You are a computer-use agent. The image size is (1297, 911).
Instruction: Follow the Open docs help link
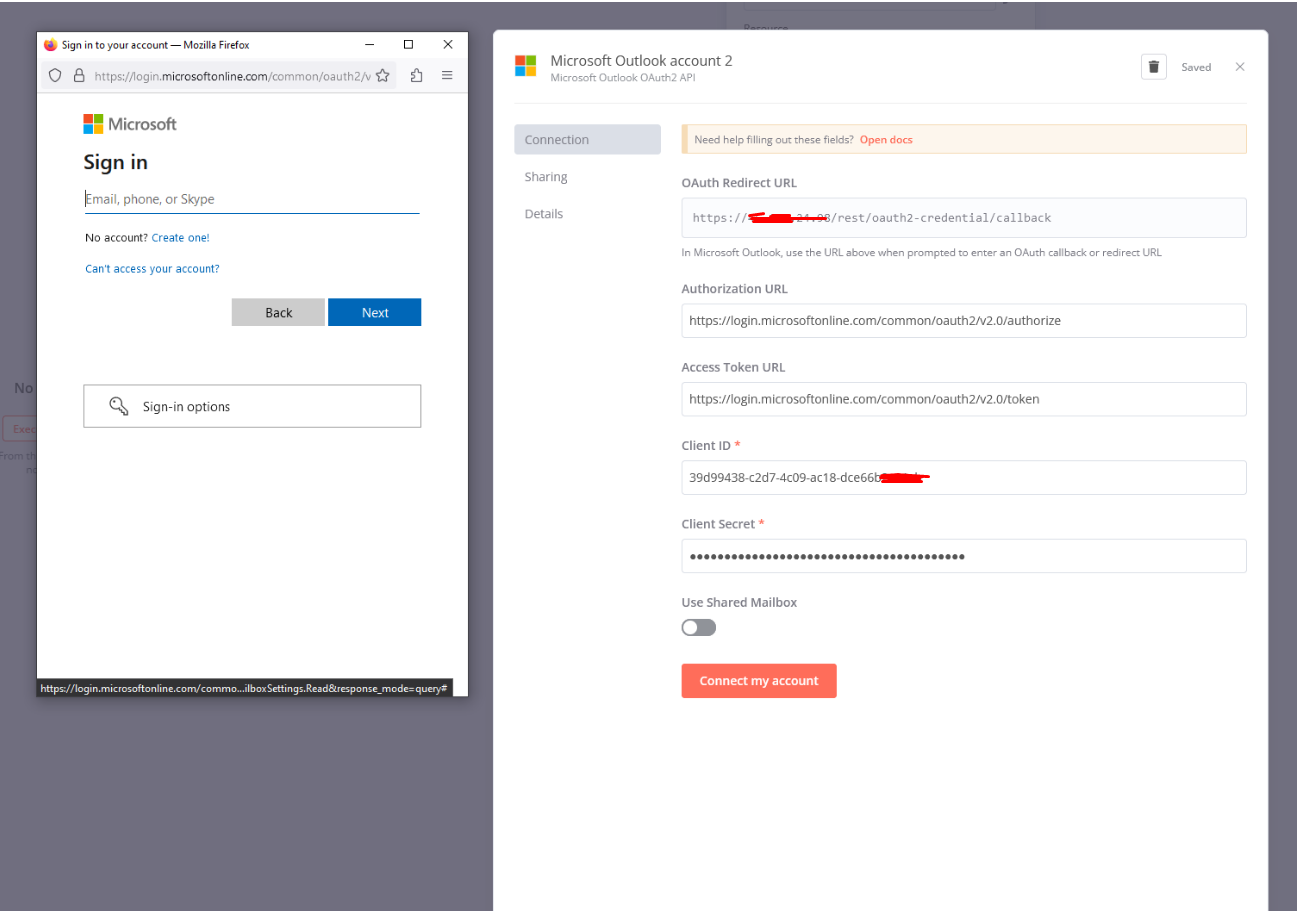[886, 140]
